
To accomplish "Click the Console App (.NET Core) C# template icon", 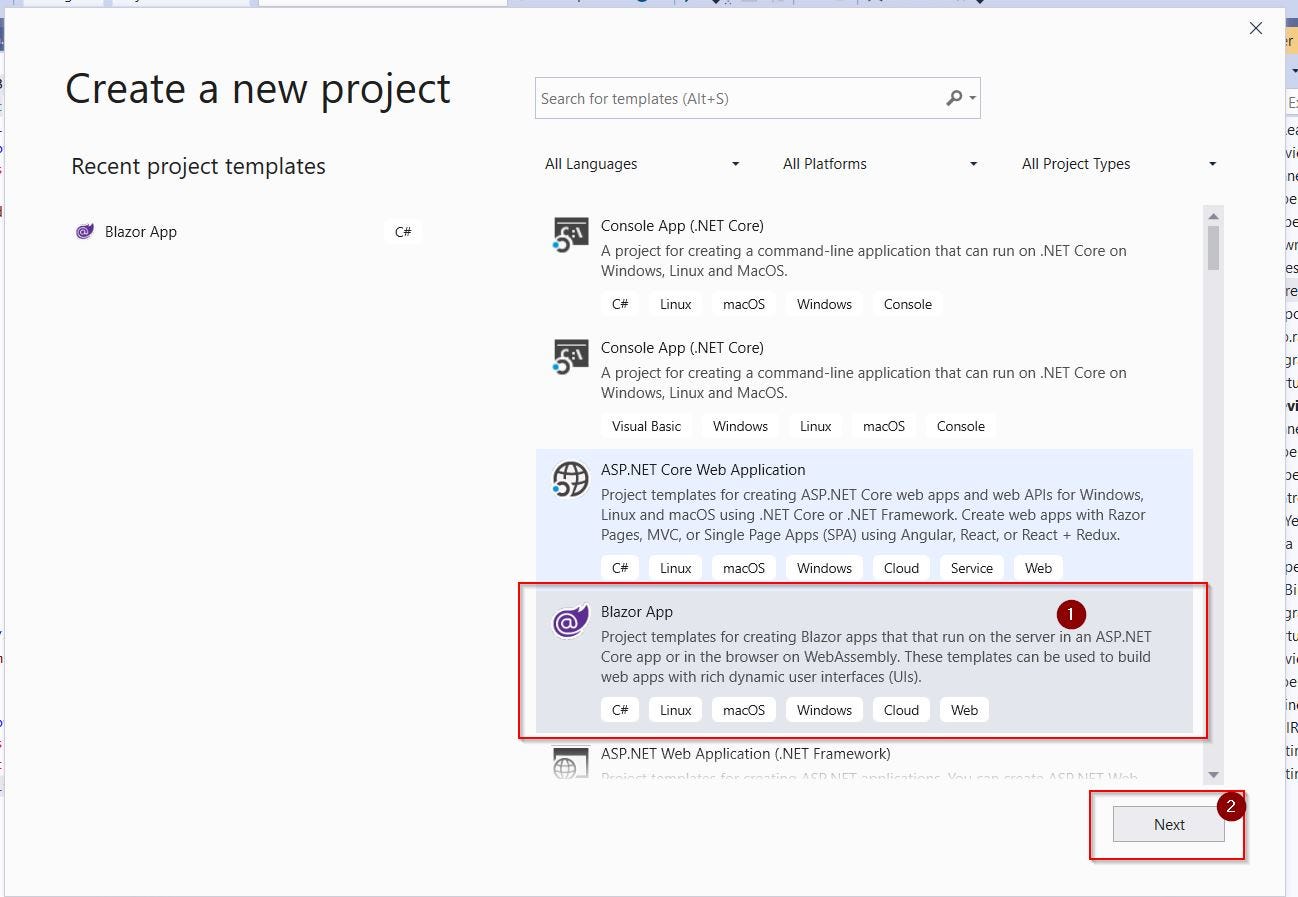I will coord(569,234).
